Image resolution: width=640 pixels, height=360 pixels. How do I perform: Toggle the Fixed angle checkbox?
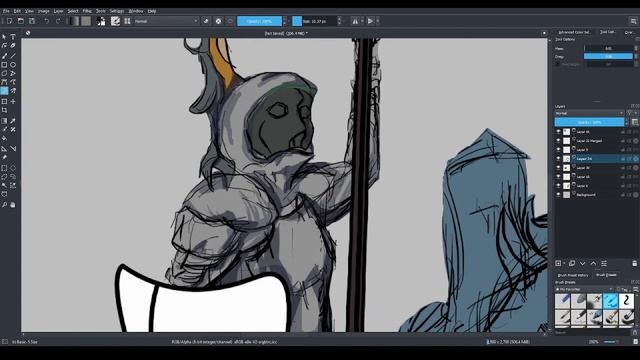coord(558,64)
